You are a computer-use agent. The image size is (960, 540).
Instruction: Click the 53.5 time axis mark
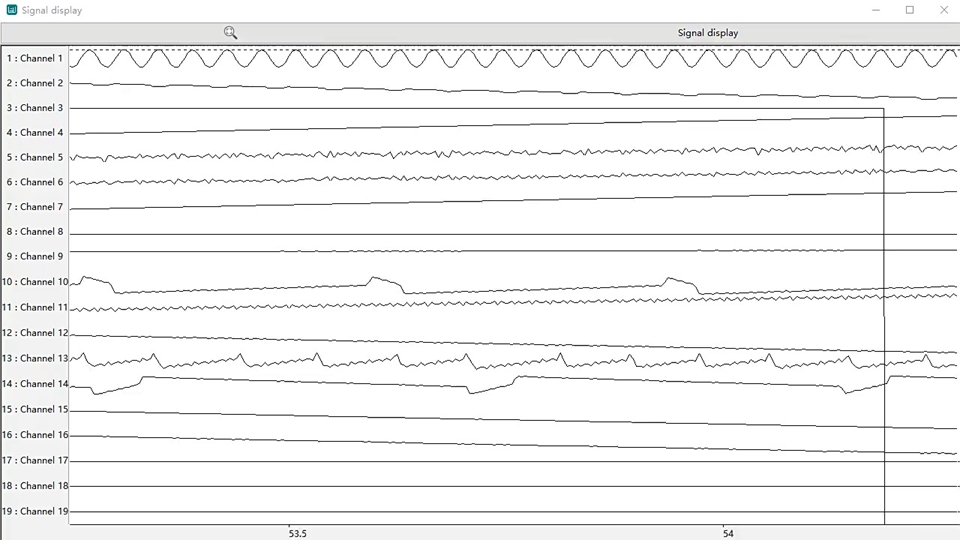coord(297,533)
